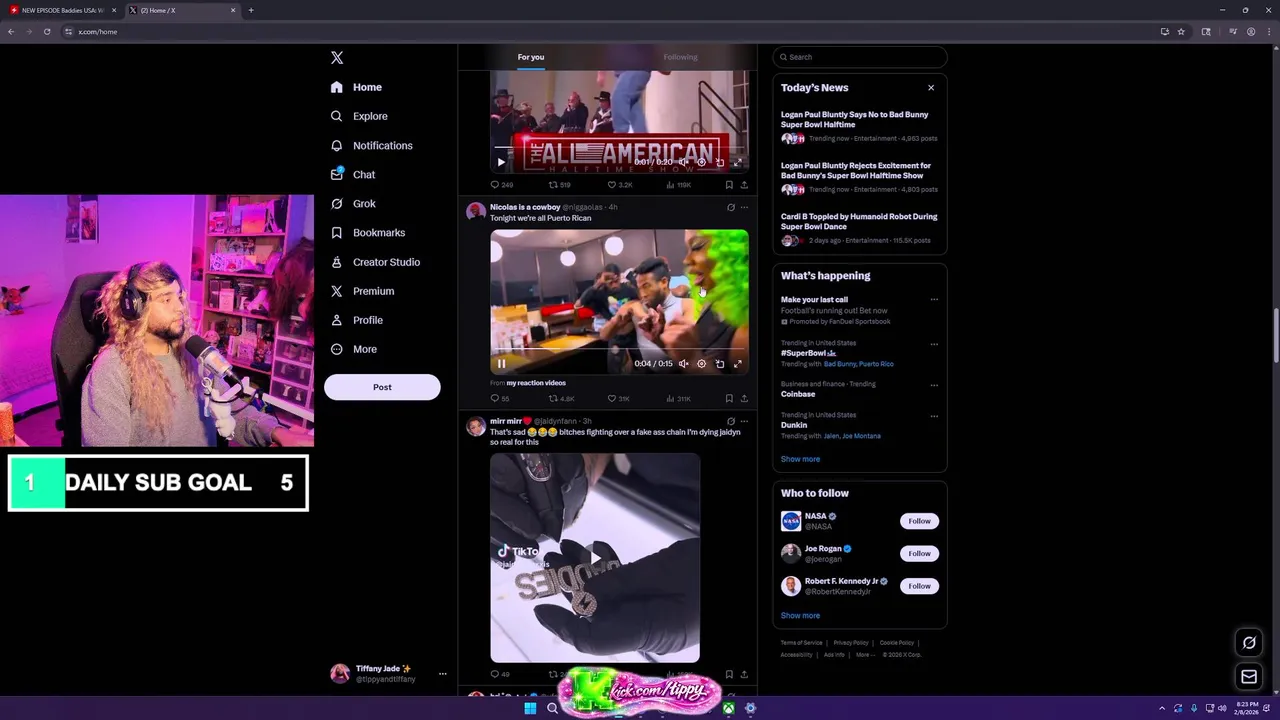This screenshot has height=720, width=1280.
Task: Open Chat in the sidebar
Action: click(353, 174)
